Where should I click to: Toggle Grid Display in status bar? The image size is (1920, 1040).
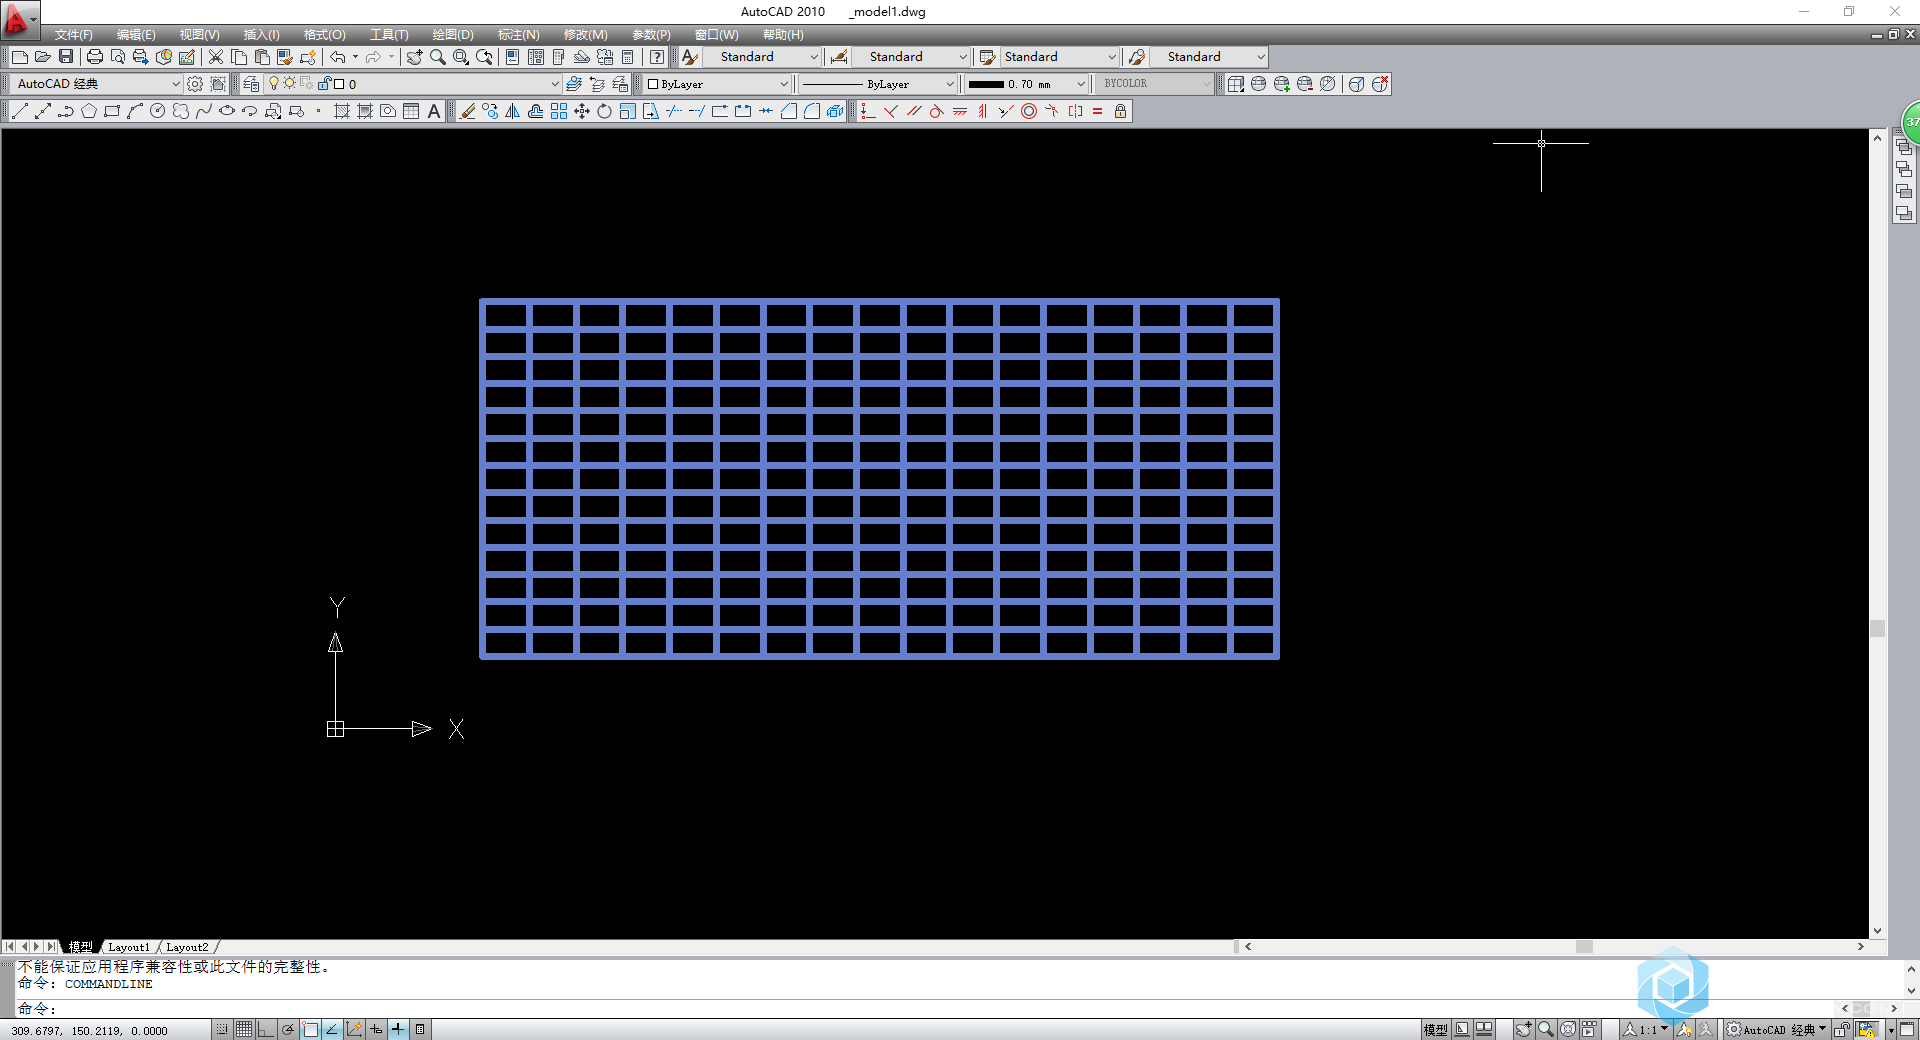pyautogui.click(x=244, y=1029)
